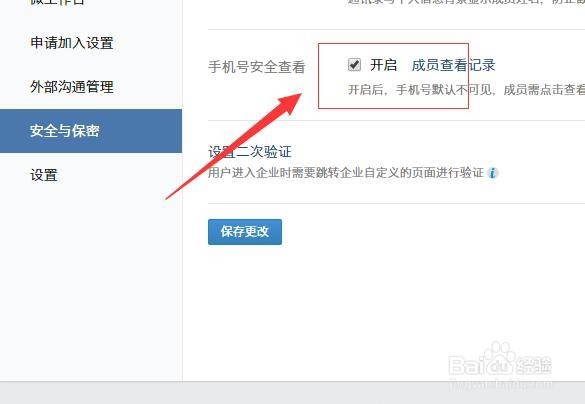Open 申请加入设置 in the sidebar
585x404 pixels.
72,43
